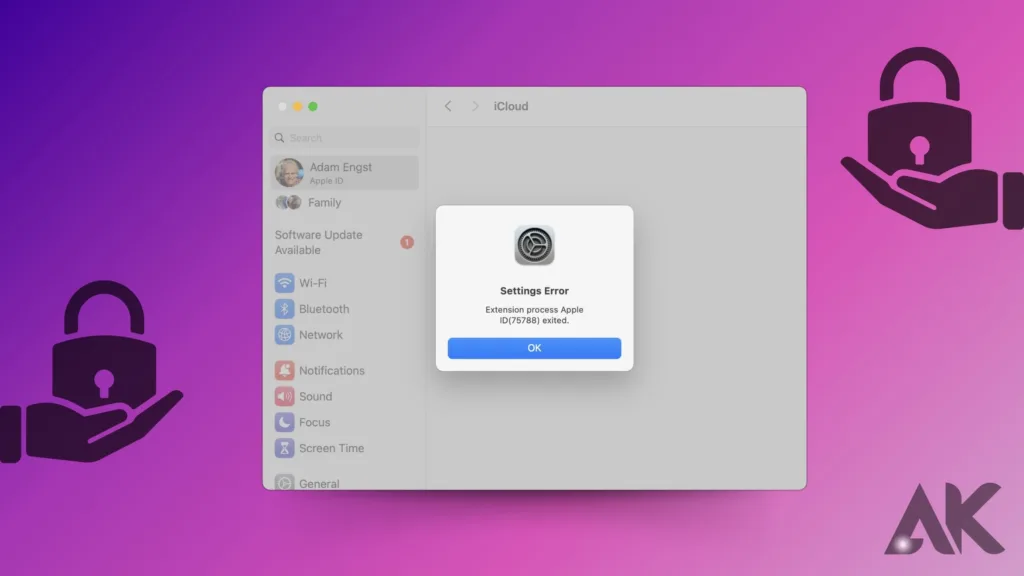Click the Search field in the sidebar
This screenshot has height=576, width=1024.
345,138
